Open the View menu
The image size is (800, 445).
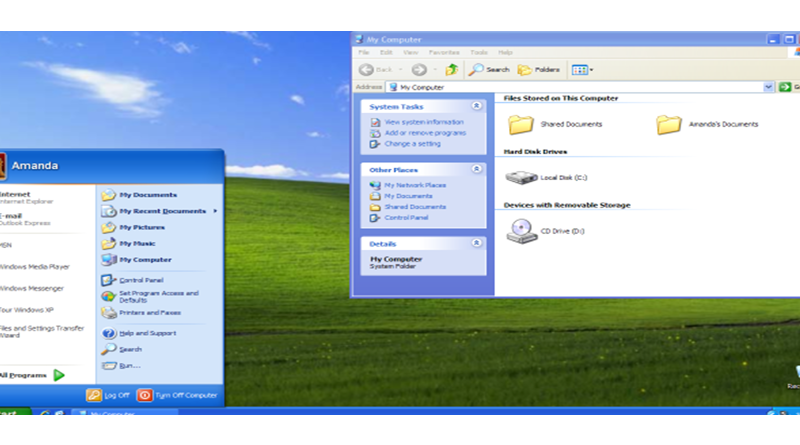pos(410,53)
